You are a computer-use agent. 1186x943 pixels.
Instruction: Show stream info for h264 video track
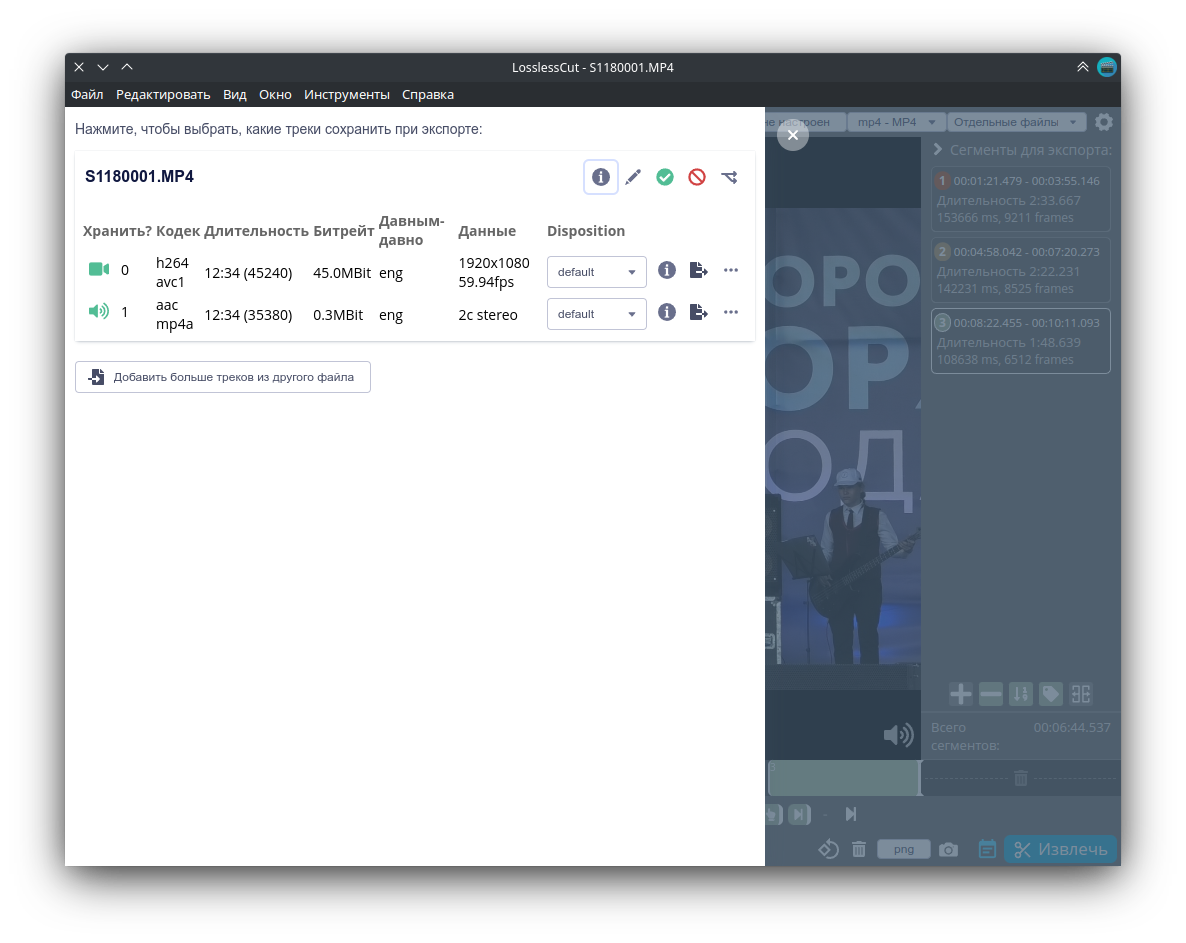(x=666, y=270)
